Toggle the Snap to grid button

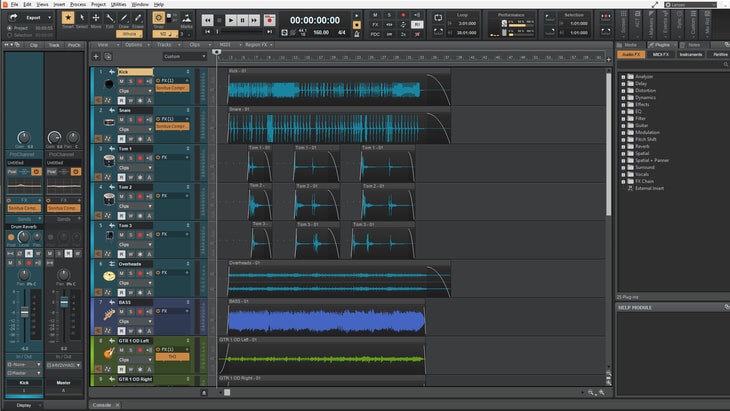coord(158,18)
